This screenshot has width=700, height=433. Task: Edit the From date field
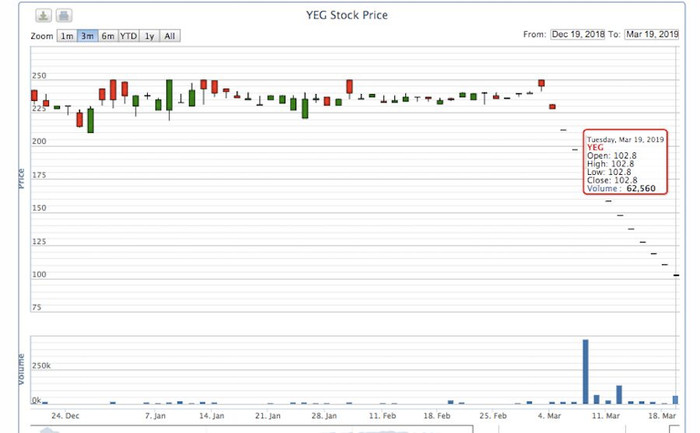click(x=584, y=35)
